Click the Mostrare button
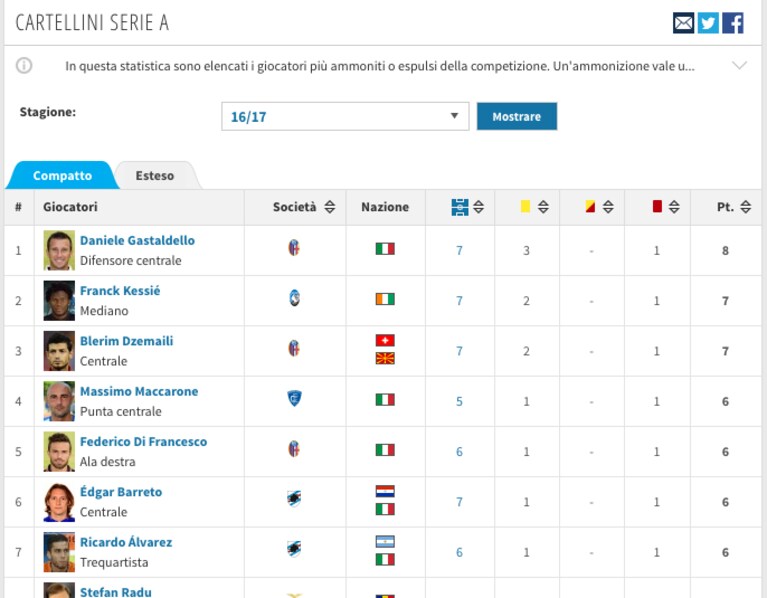 coord(517,116)
